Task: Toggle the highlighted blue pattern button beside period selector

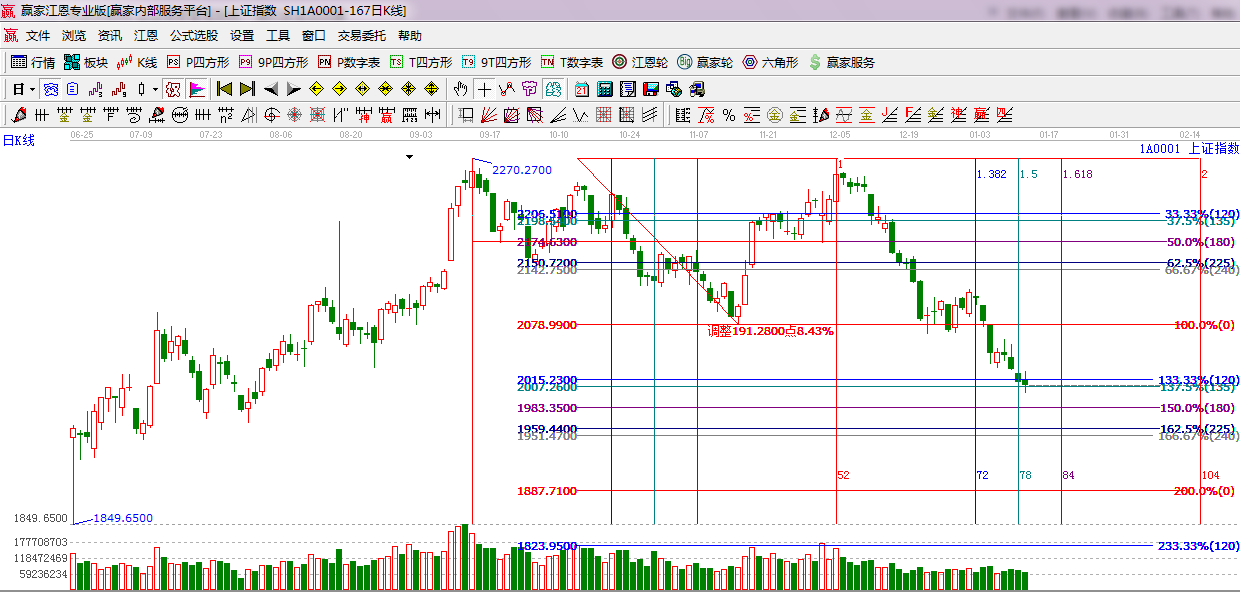Action: (x=50, y=89)
